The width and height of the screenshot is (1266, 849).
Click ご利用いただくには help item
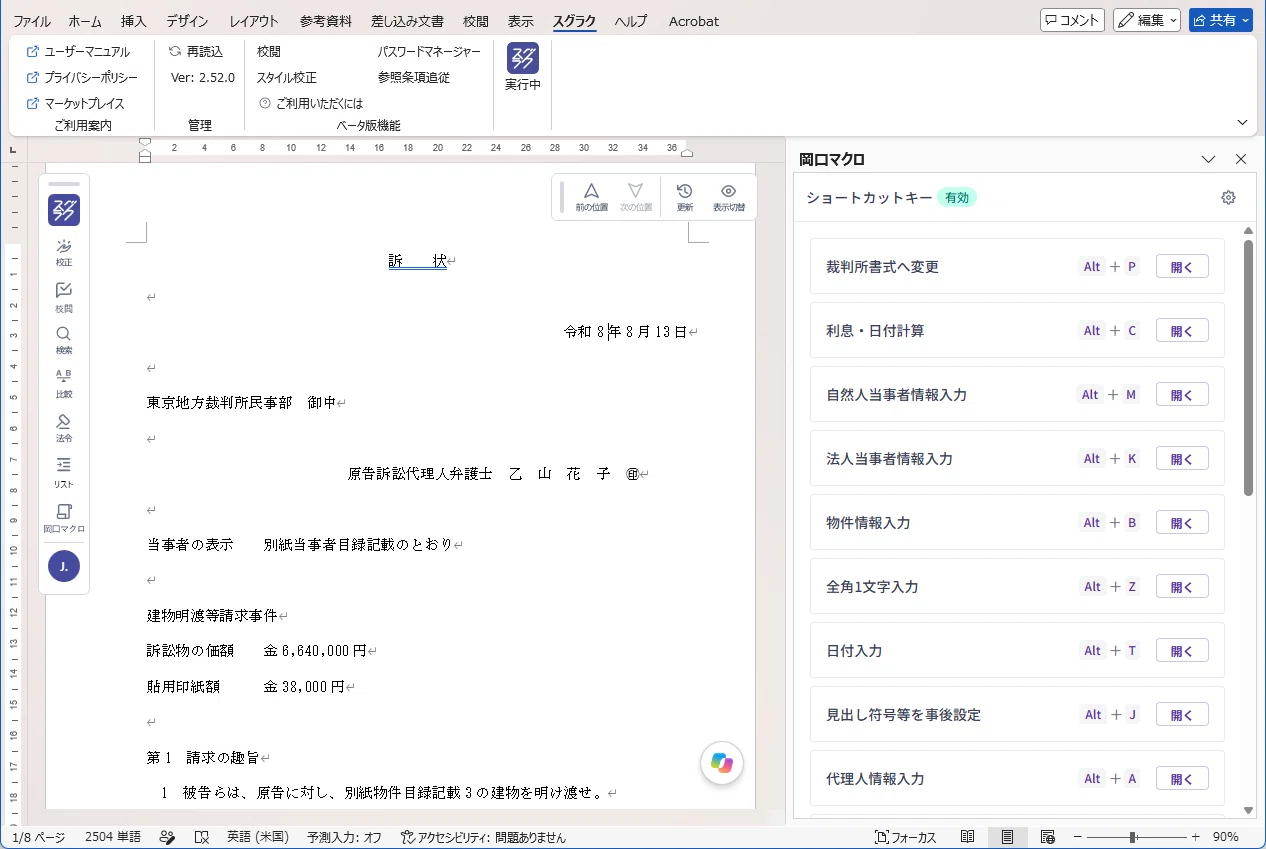point(311,103)
